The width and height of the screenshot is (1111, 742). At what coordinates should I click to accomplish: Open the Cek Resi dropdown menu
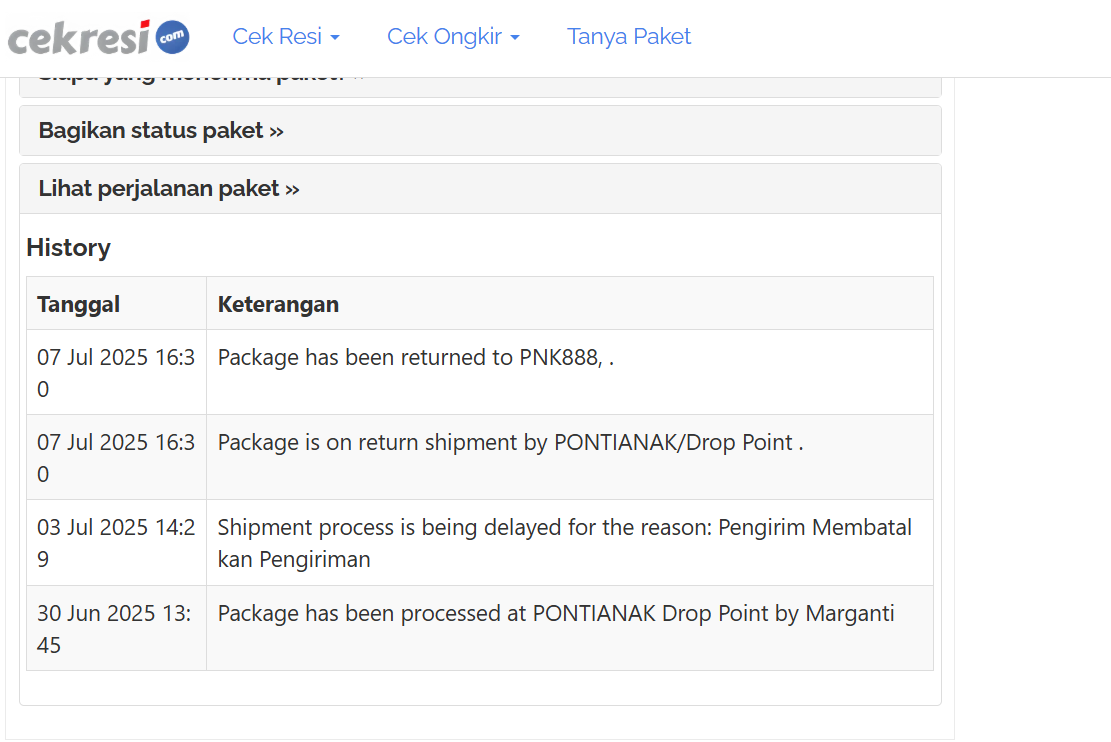coord(286,37)
